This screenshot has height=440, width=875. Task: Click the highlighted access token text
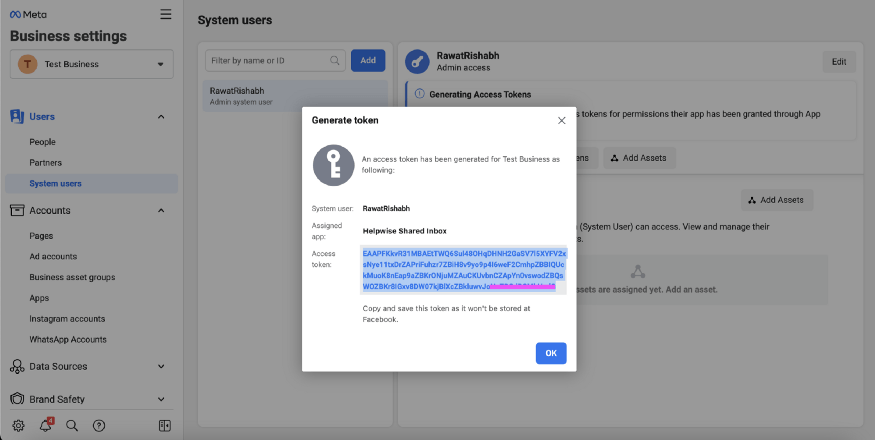463,270
